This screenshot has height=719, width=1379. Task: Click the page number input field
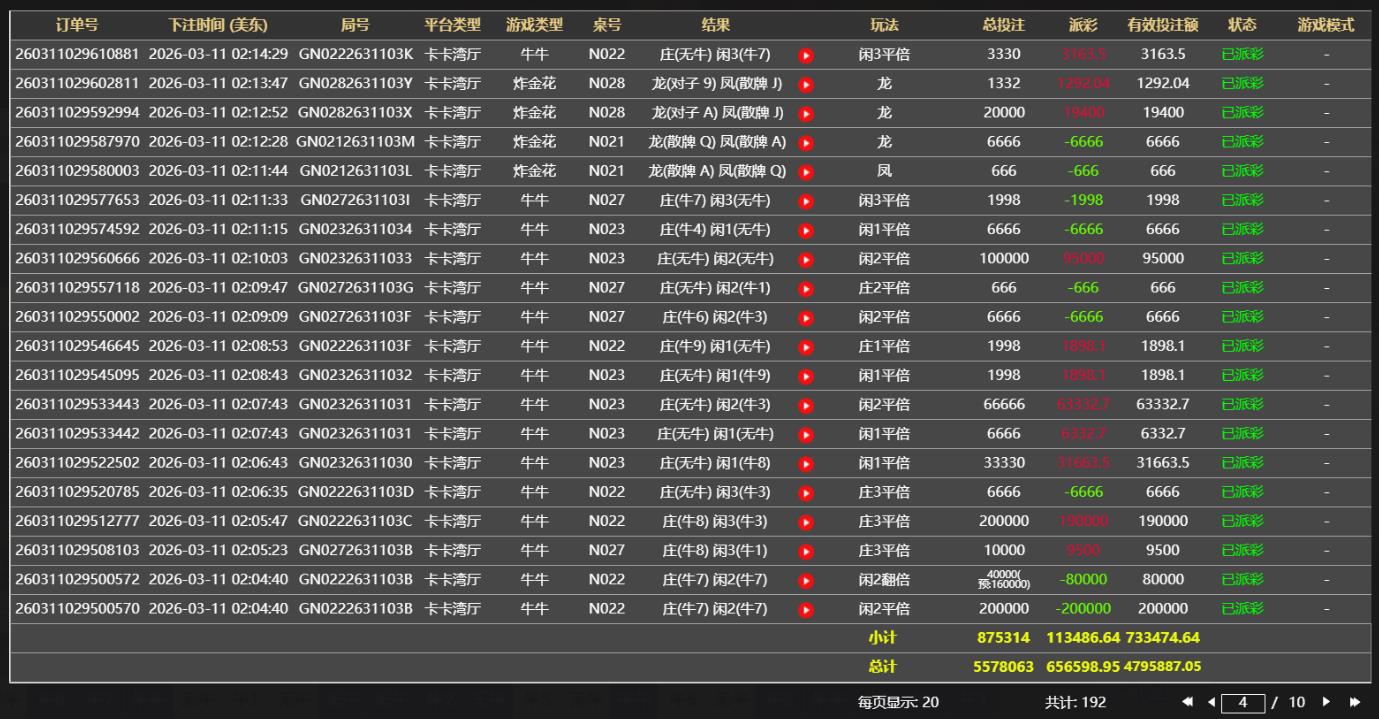pyautogui.click(x=1243, y=702)
